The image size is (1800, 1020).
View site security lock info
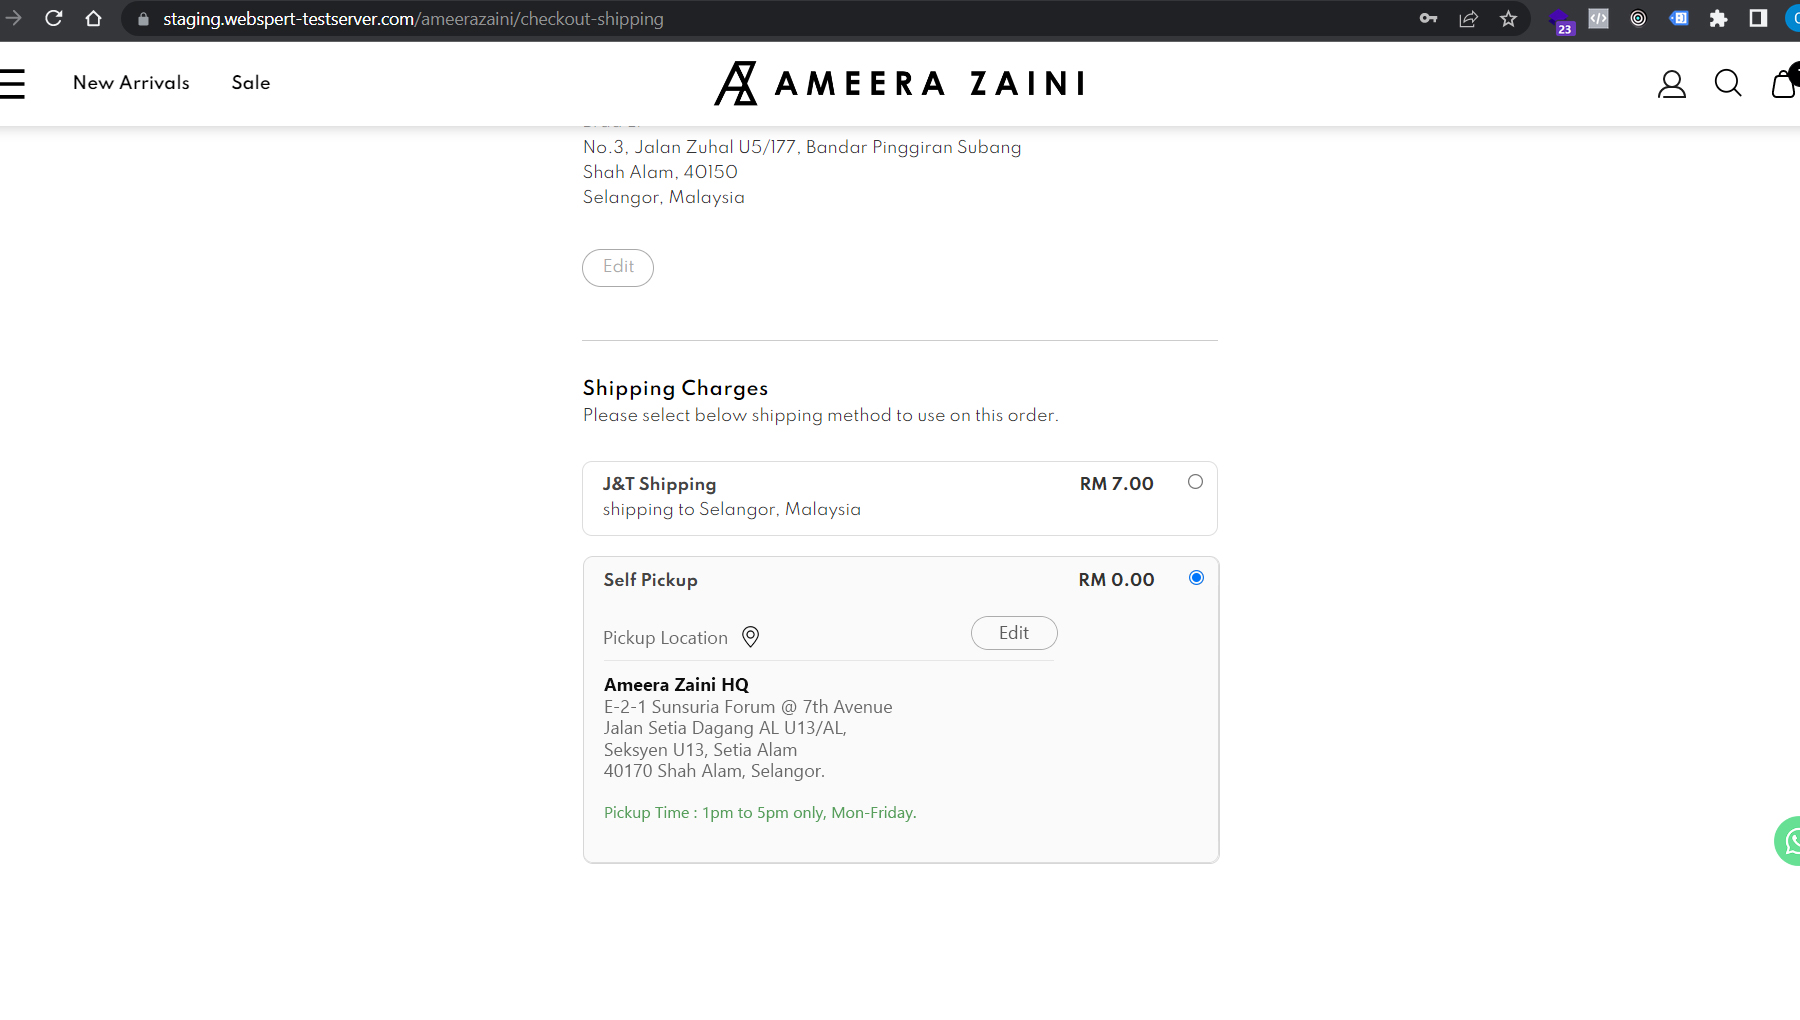(143, 19)
